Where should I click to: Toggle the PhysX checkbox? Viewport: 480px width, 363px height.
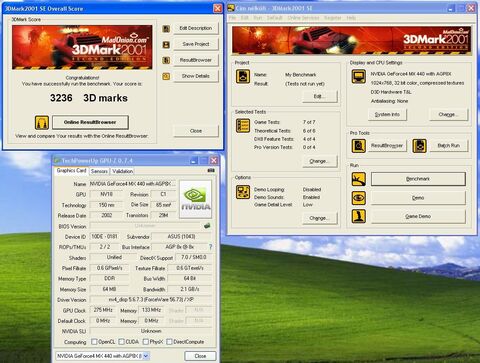click(x=146, y=342)
